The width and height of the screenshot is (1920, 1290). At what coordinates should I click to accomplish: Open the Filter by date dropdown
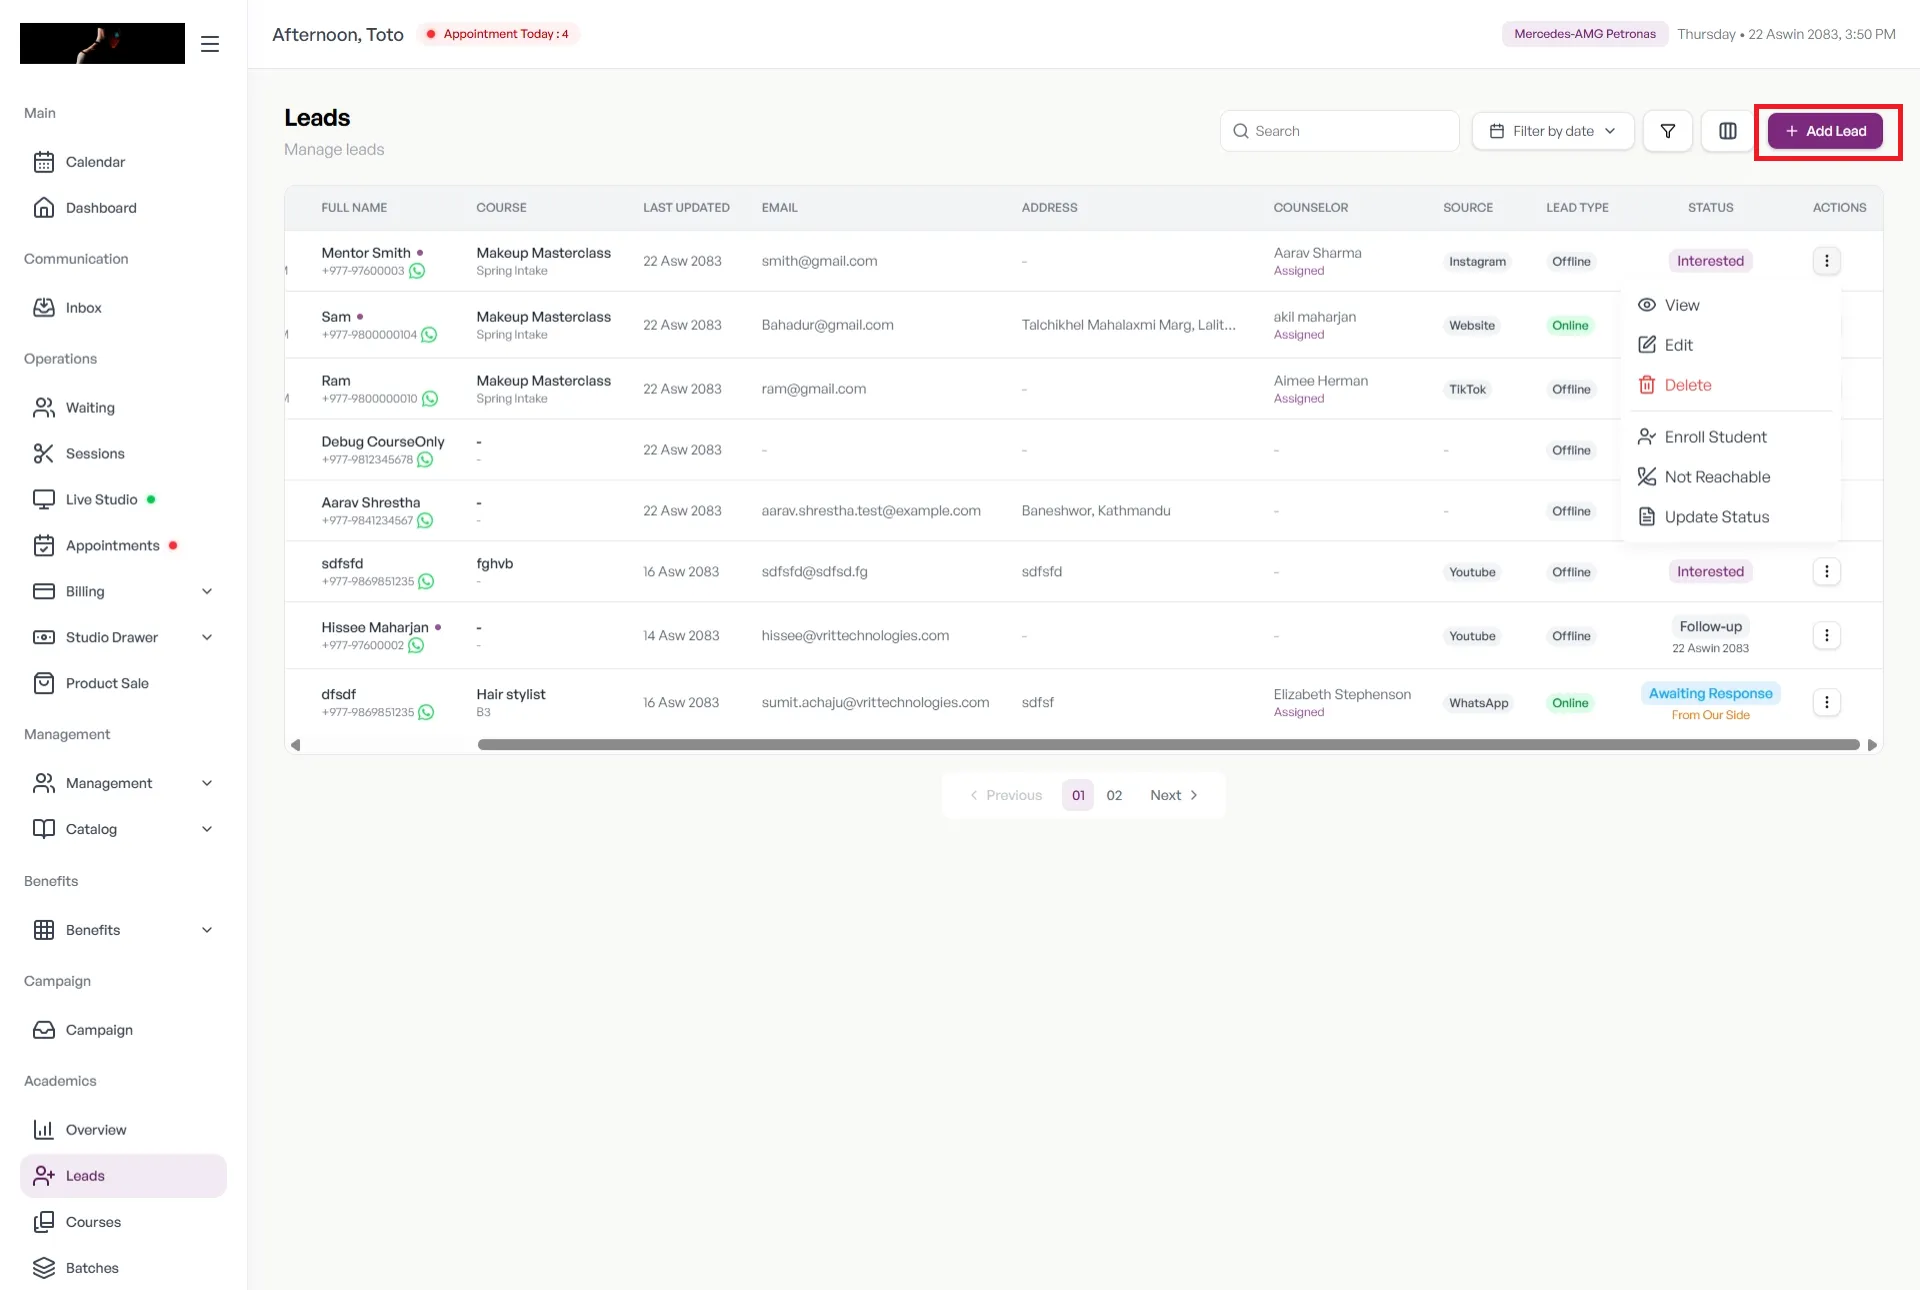(x=1552, y=131)
